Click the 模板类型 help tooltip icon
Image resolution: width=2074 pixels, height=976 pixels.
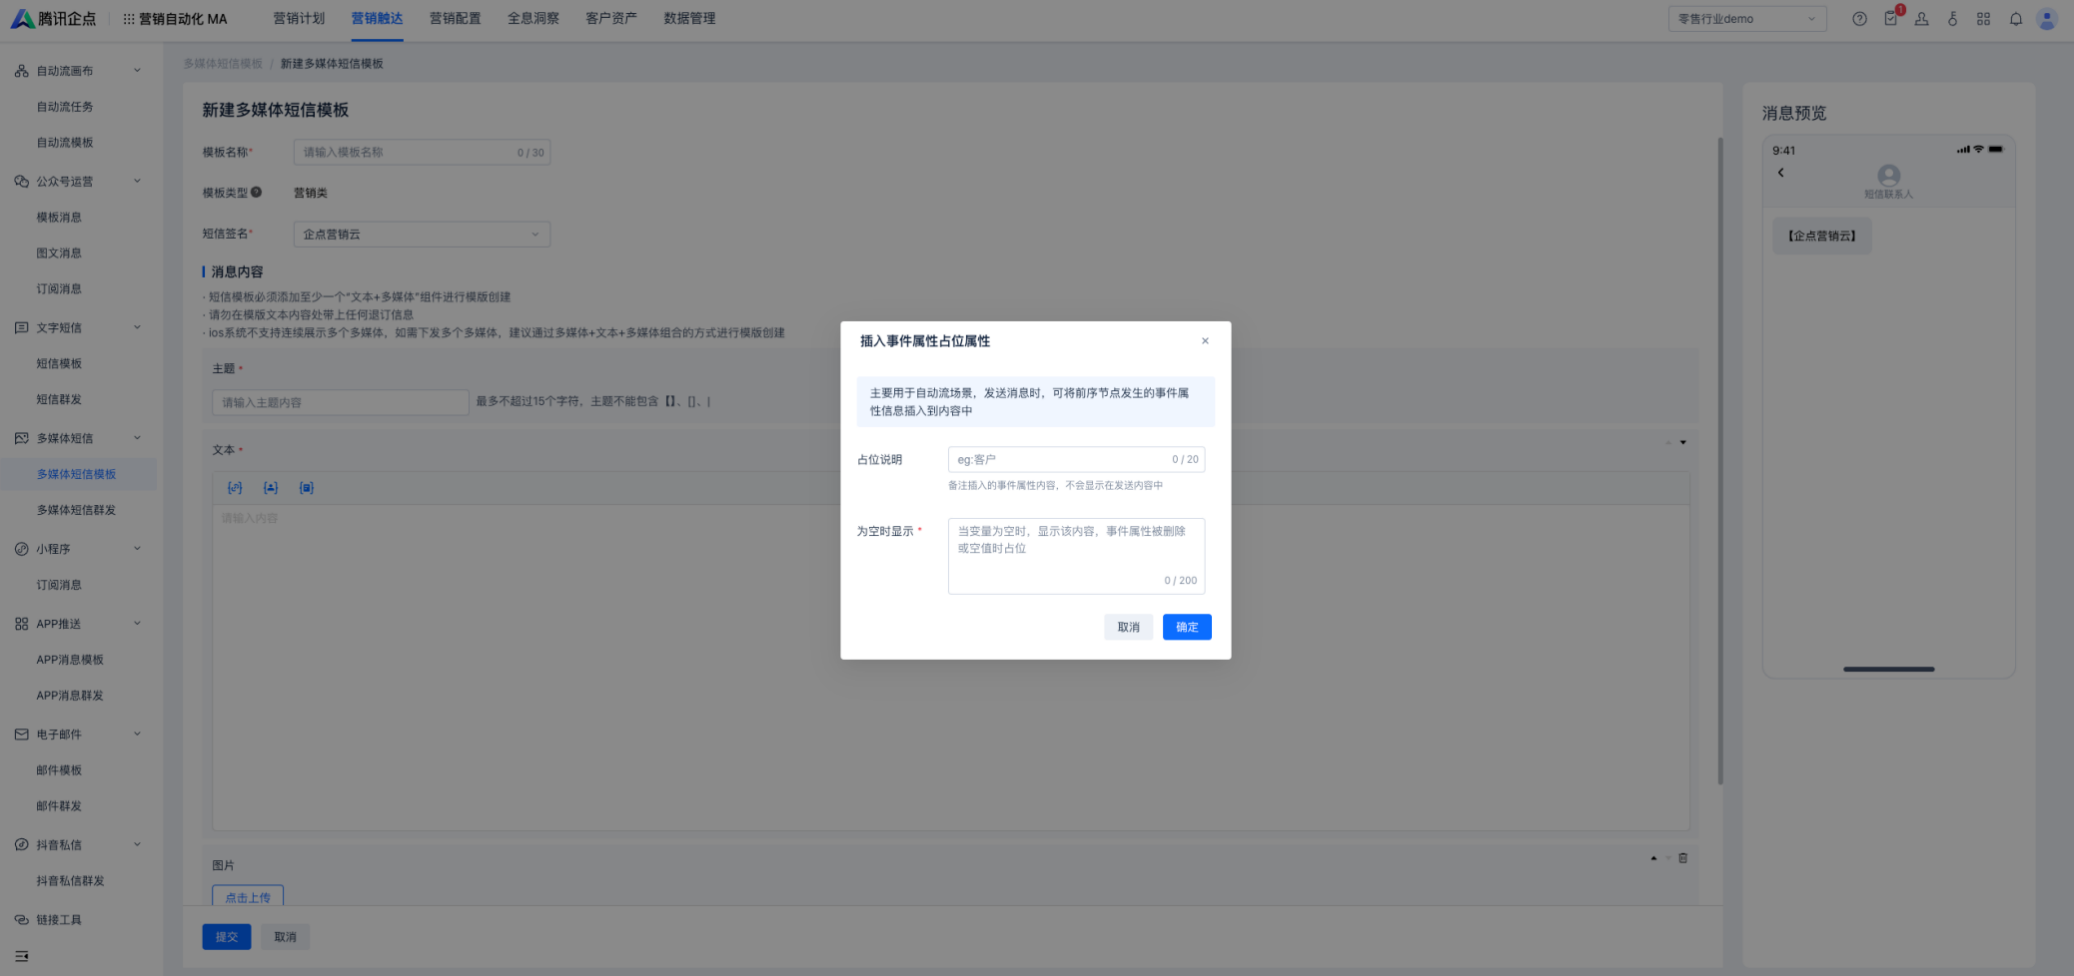pos(256,192)
